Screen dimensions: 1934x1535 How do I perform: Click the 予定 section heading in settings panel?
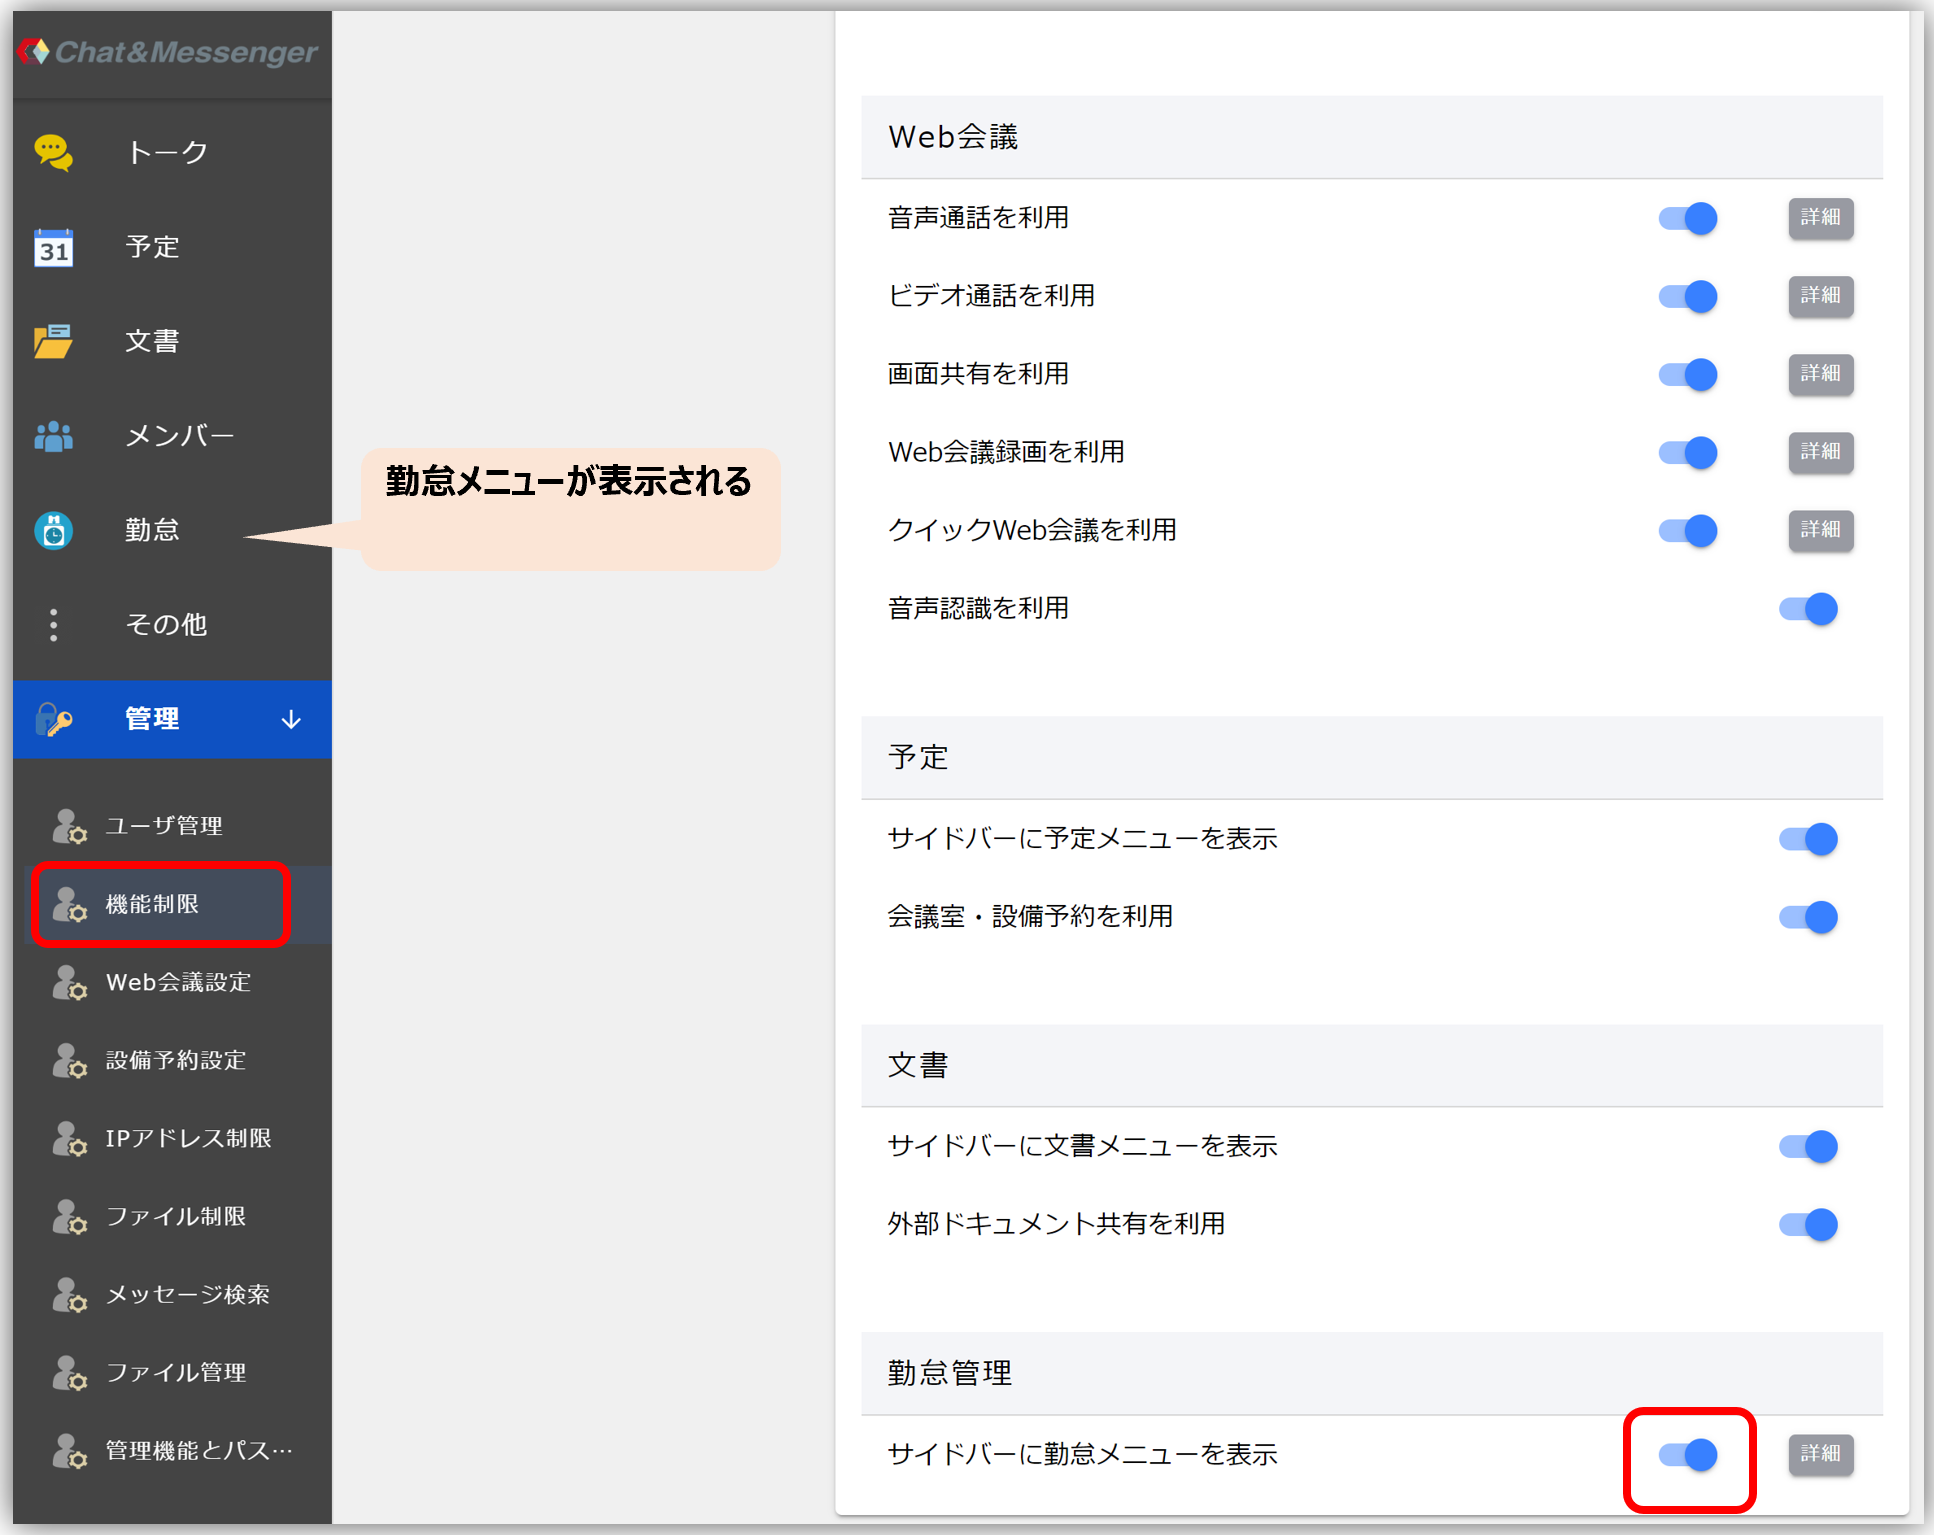pyautogui.click(x=918, y=757)
